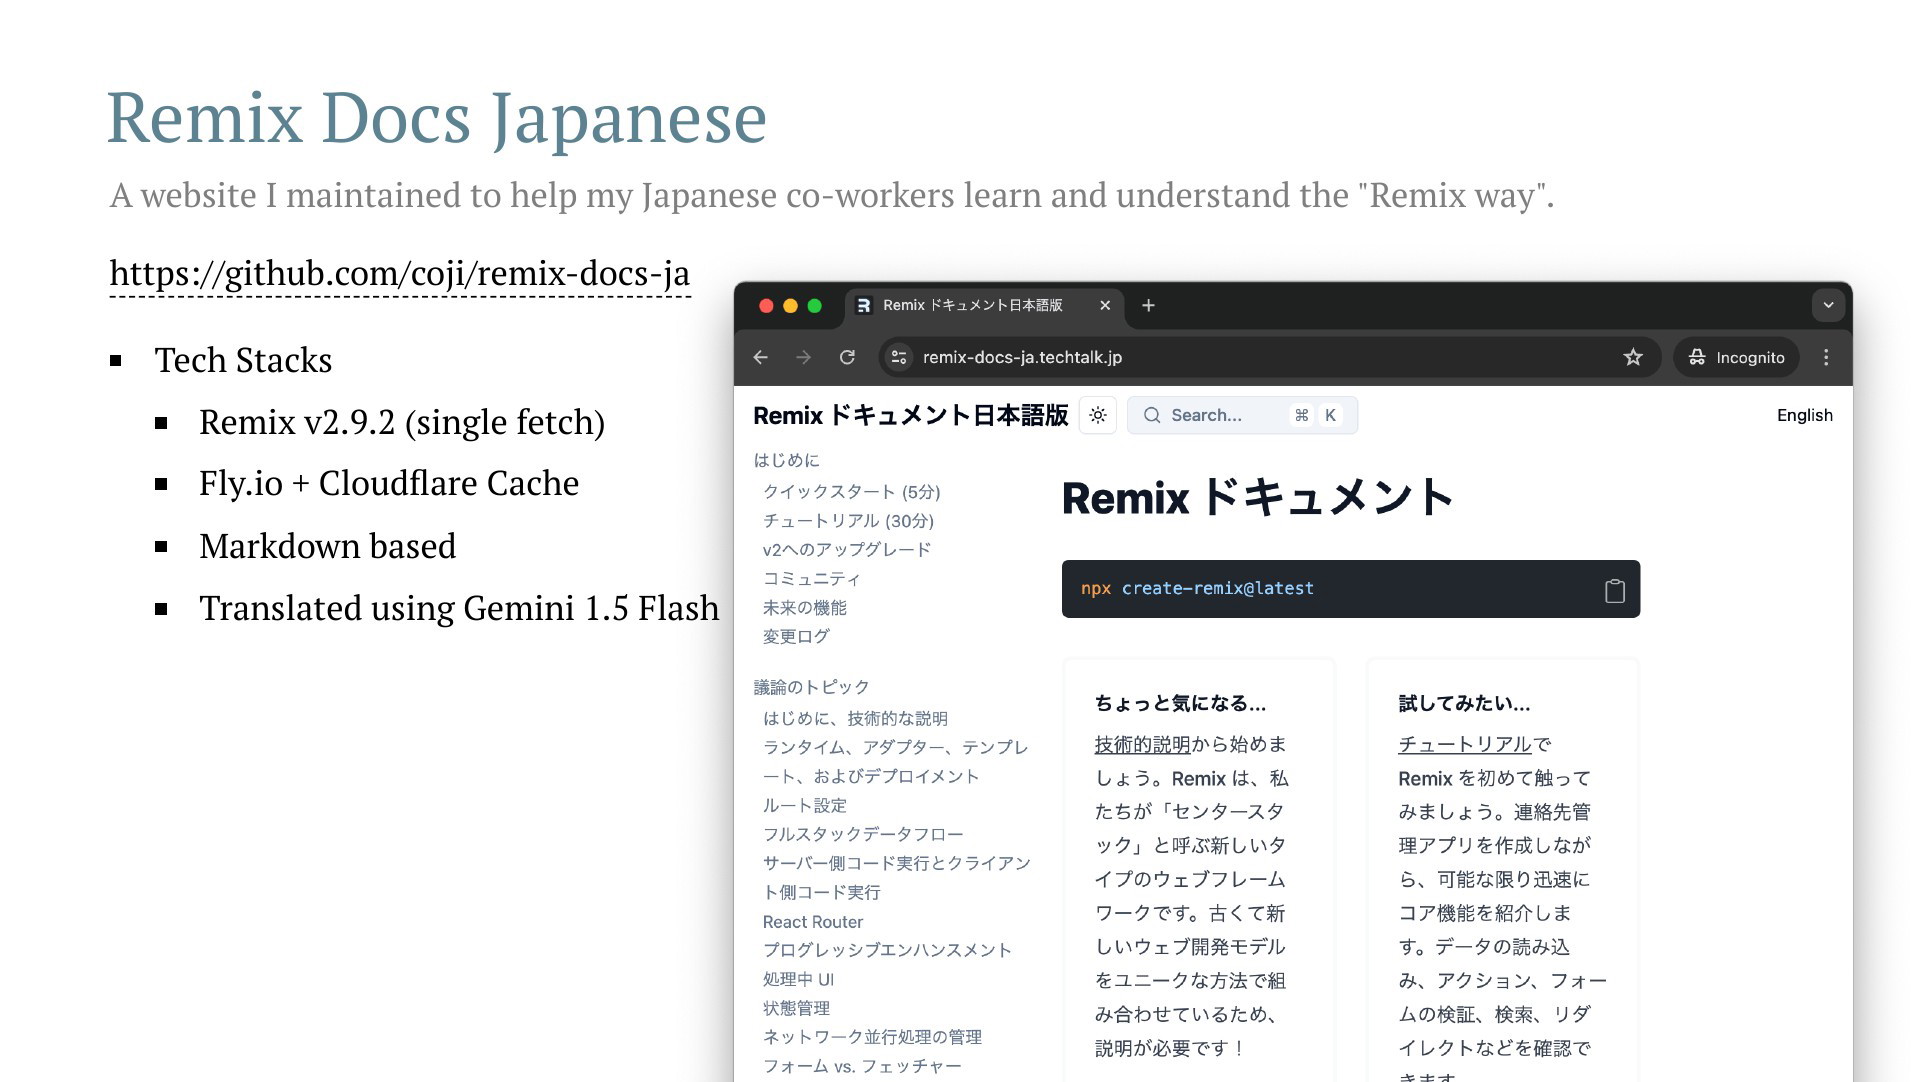Open コミュニティ sidebar item
The image size is (1920, 1082).
[x=811, y=578]
